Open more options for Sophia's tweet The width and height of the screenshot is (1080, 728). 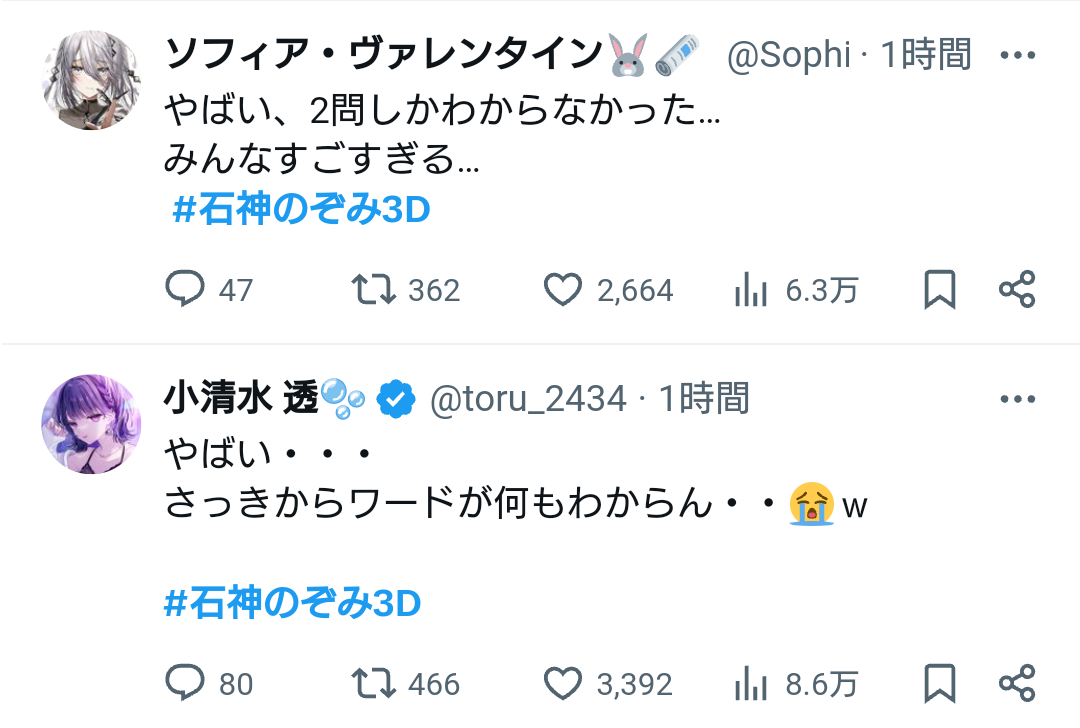pos(1018,55)
